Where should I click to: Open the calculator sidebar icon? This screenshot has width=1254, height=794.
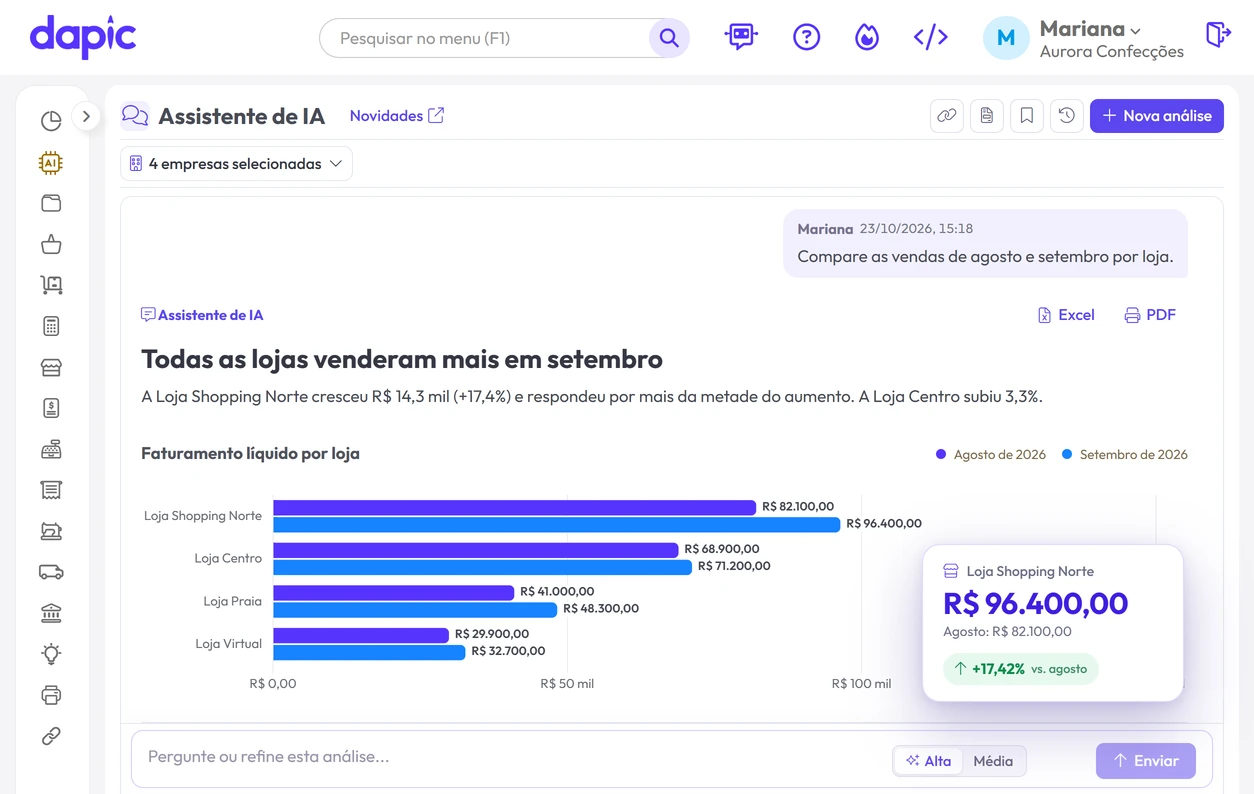(51, 326)
